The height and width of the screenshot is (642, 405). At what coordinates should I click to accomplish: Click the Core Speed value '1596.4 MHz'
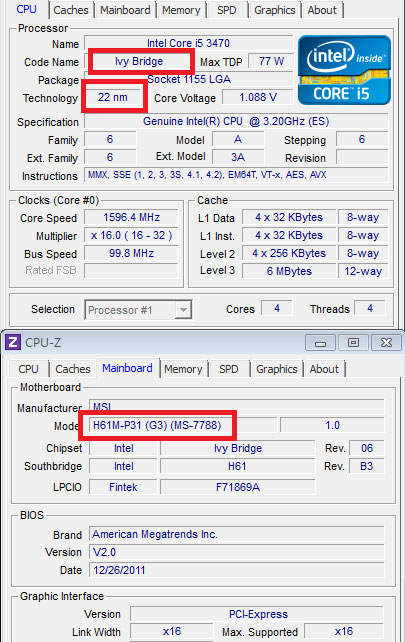[131, 217]
